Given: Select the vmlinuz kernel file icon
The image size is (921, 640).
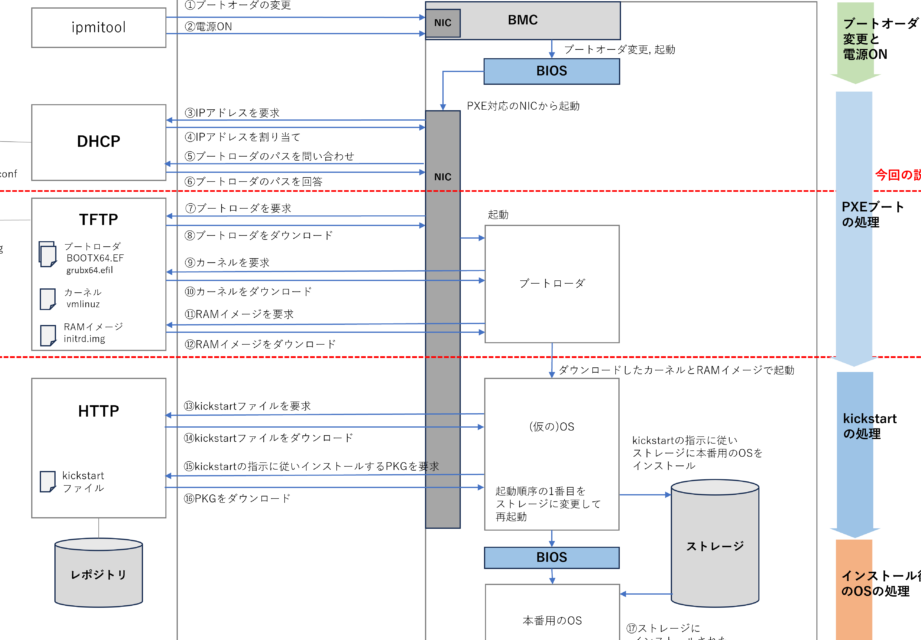Looking at the screenshot, I should (x=47, y=298).
